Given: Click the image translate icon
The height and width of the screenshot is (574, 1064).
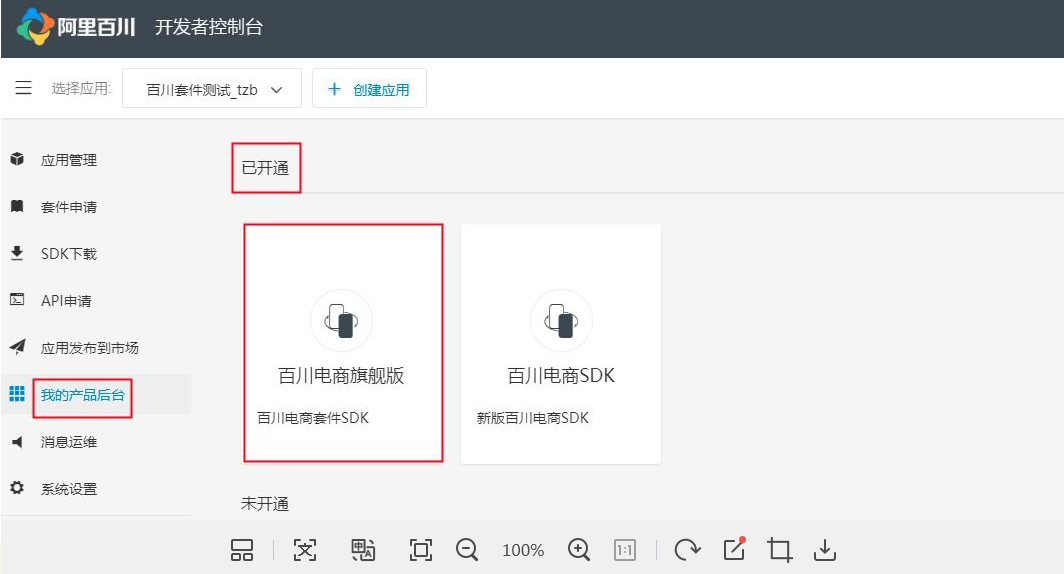Looking at the screenshot, I should click(x=362, y=550).
